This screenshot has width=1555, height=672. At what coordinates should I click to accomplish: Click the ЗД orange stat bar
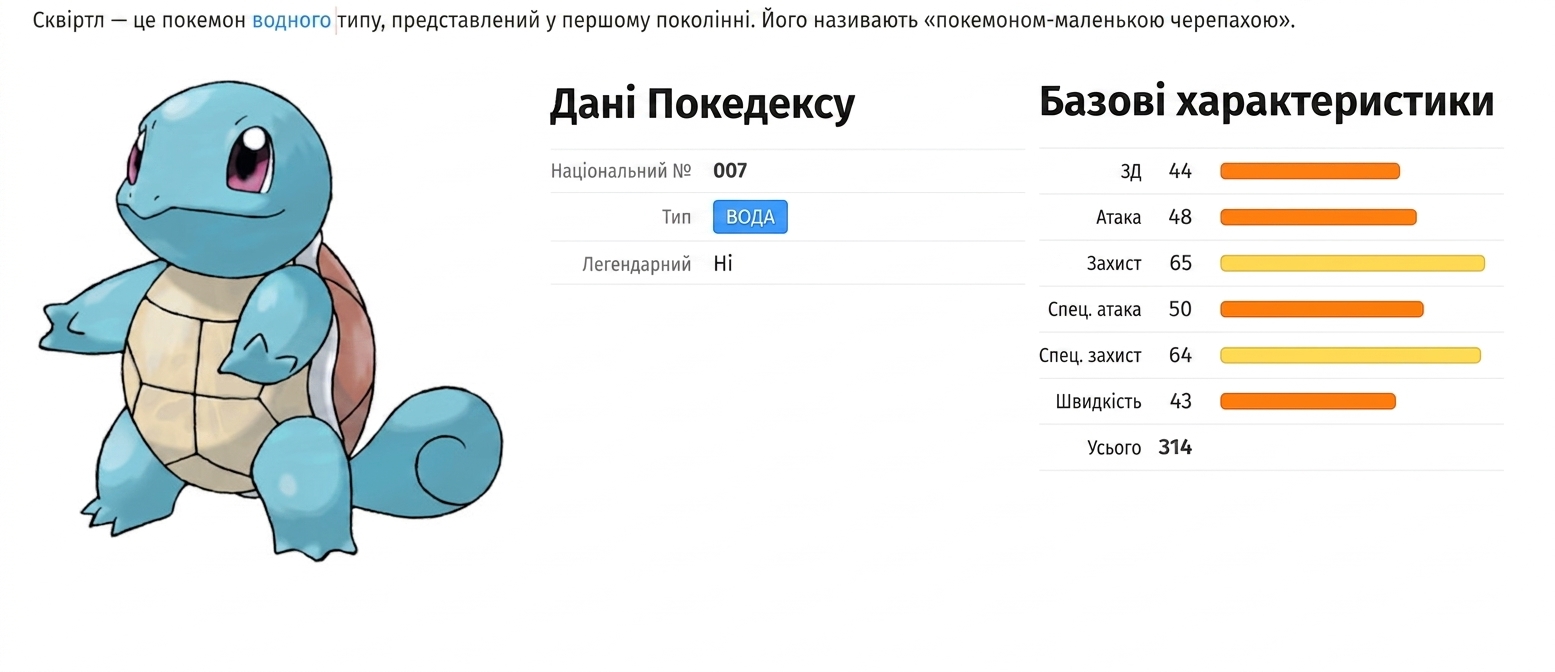pyautogui.click(x=1310, y=171)
